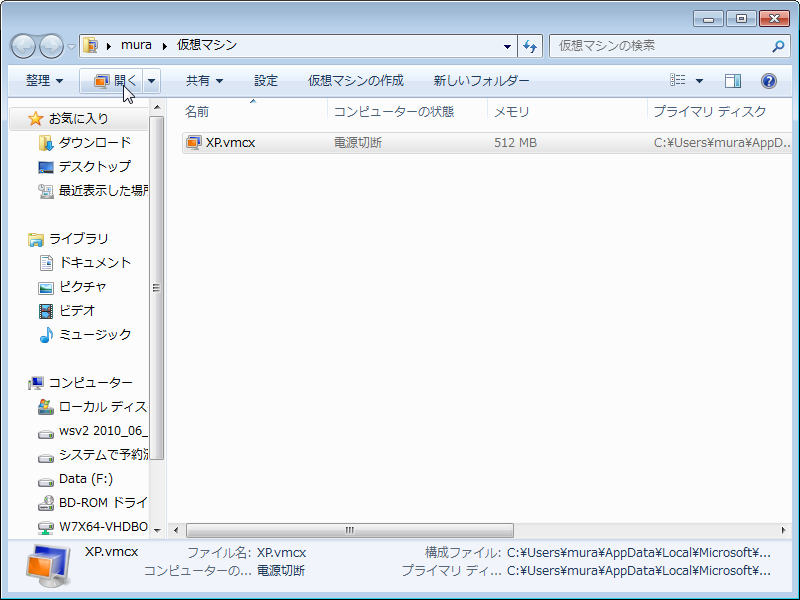Open 最近表示した場所 in favorites
Viewport: 800px width, 600px height.
click(x=104, y=191)
